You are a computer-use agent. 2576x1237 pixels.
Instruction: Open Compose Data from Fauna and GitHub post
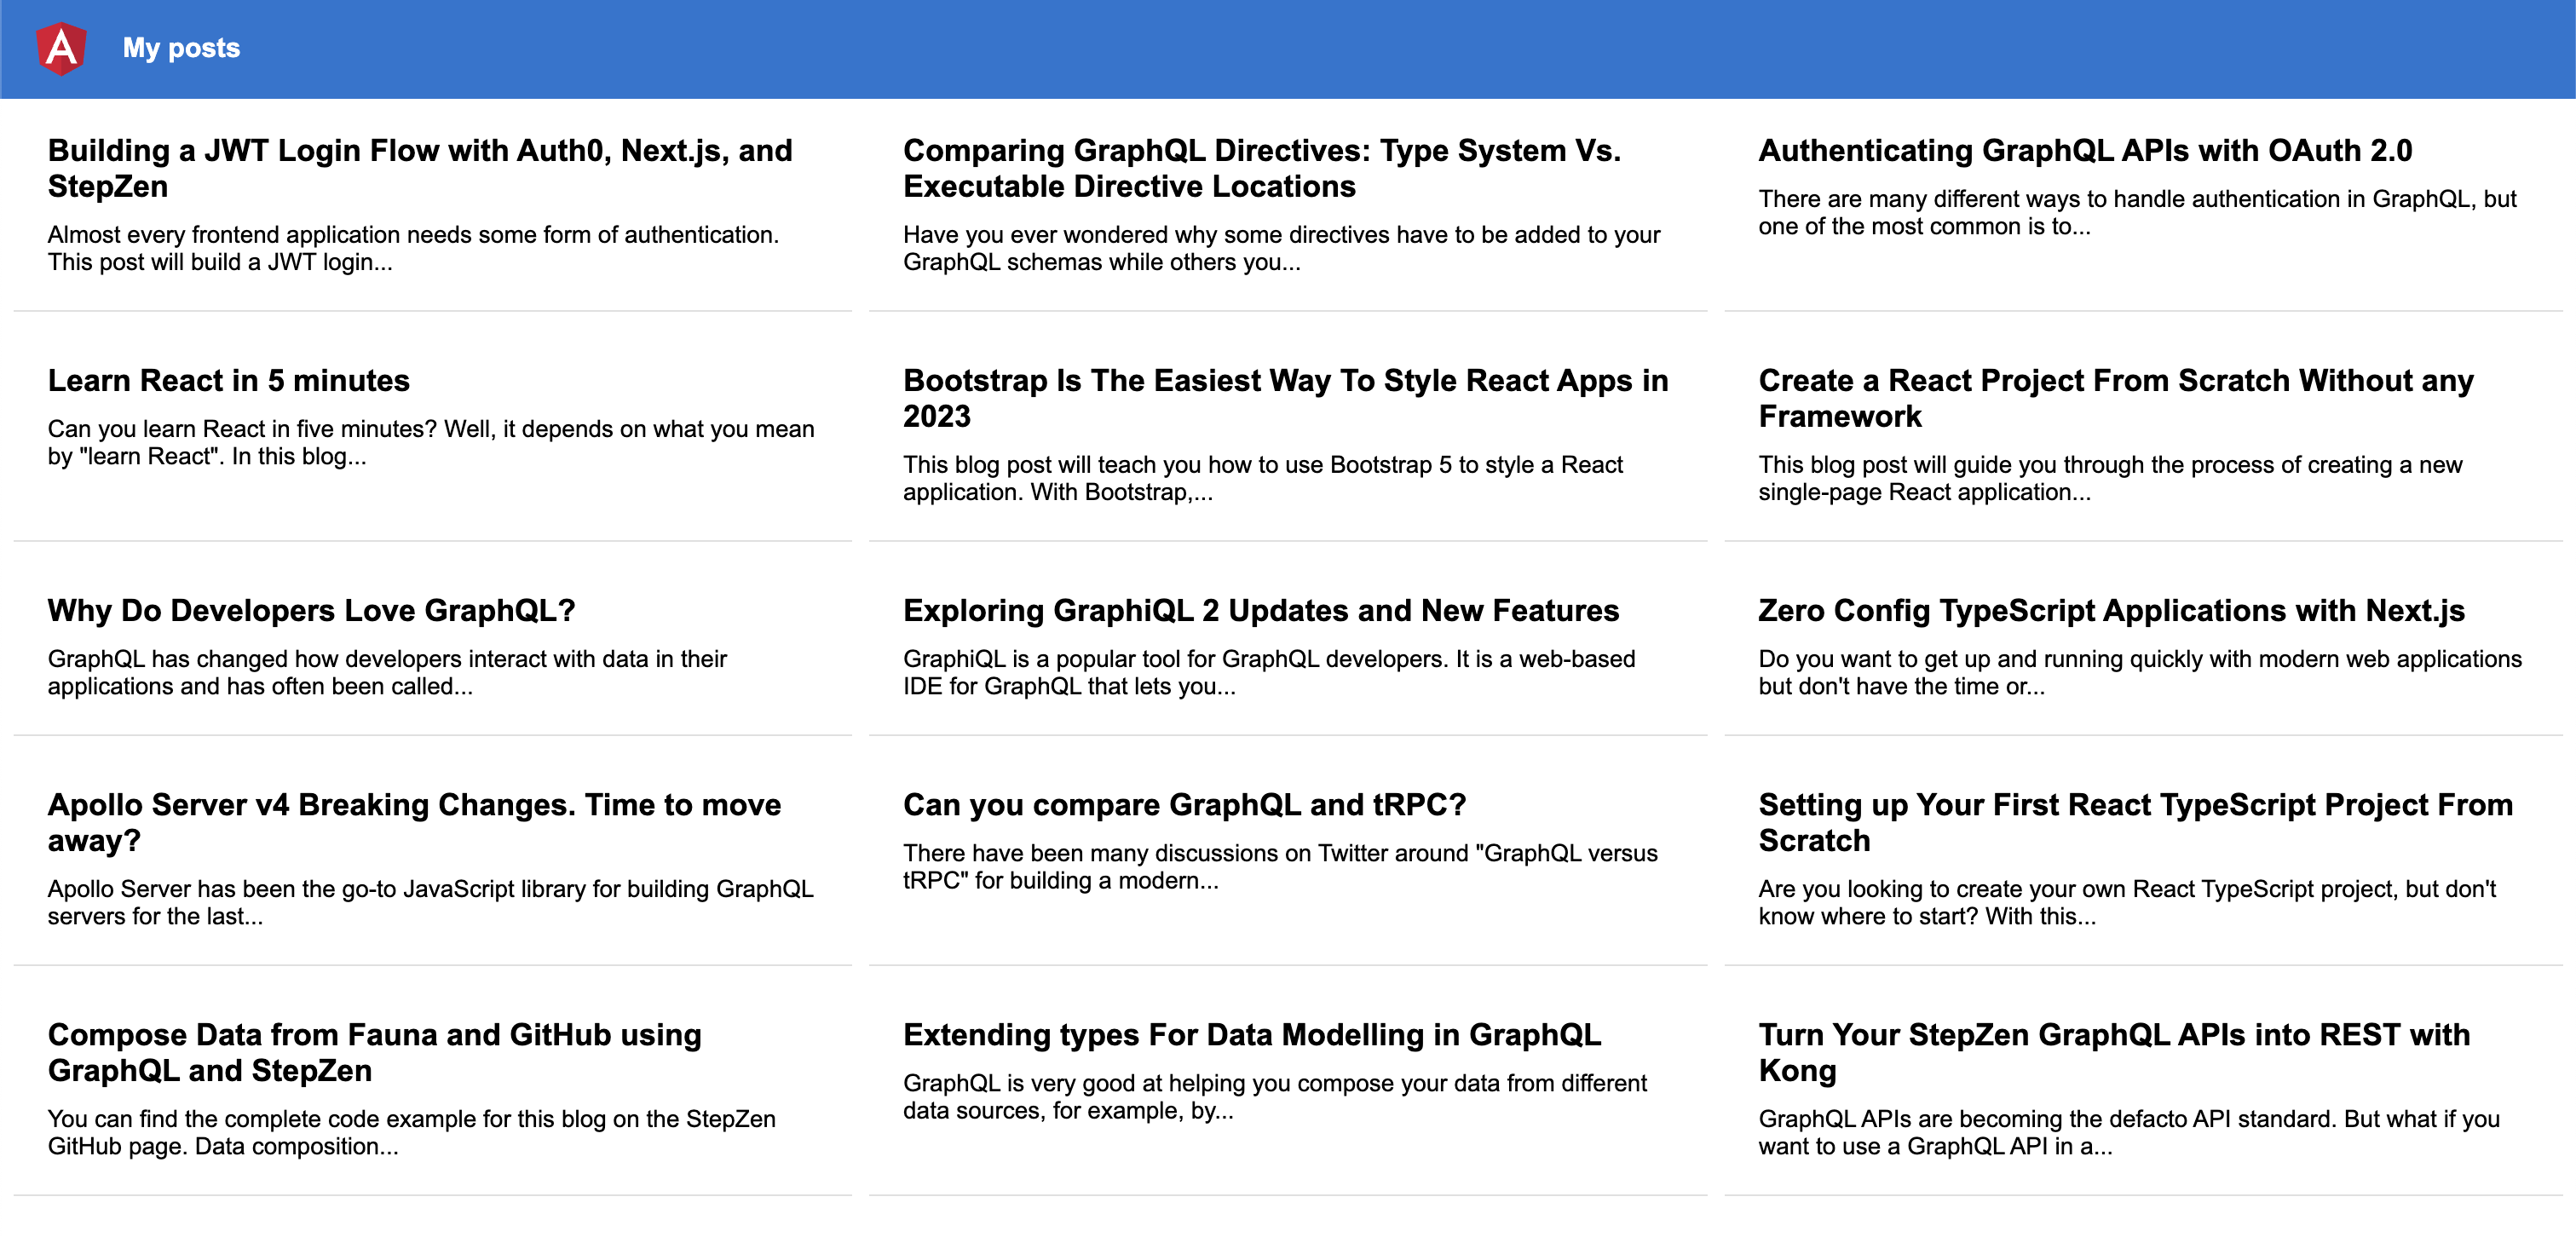coord(375,1052)
